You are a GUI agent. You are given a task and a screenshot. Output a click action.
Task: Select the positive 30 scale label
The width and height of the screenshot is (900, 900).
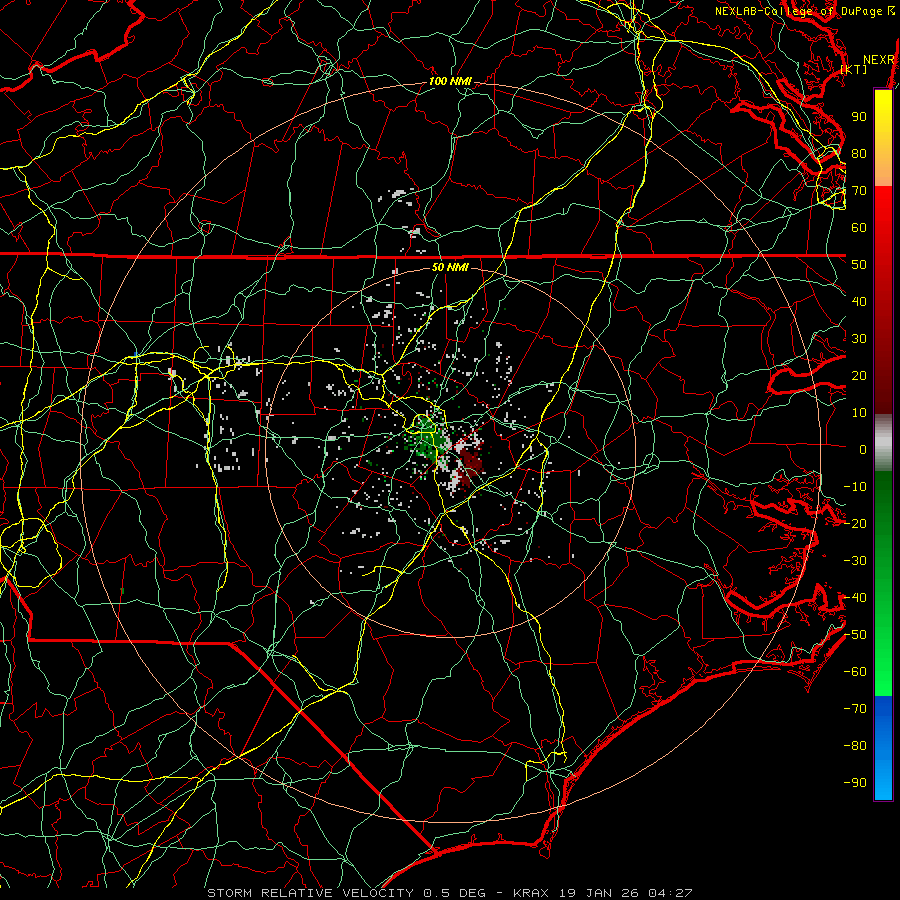pyautogui.click(x=859, y=339)
